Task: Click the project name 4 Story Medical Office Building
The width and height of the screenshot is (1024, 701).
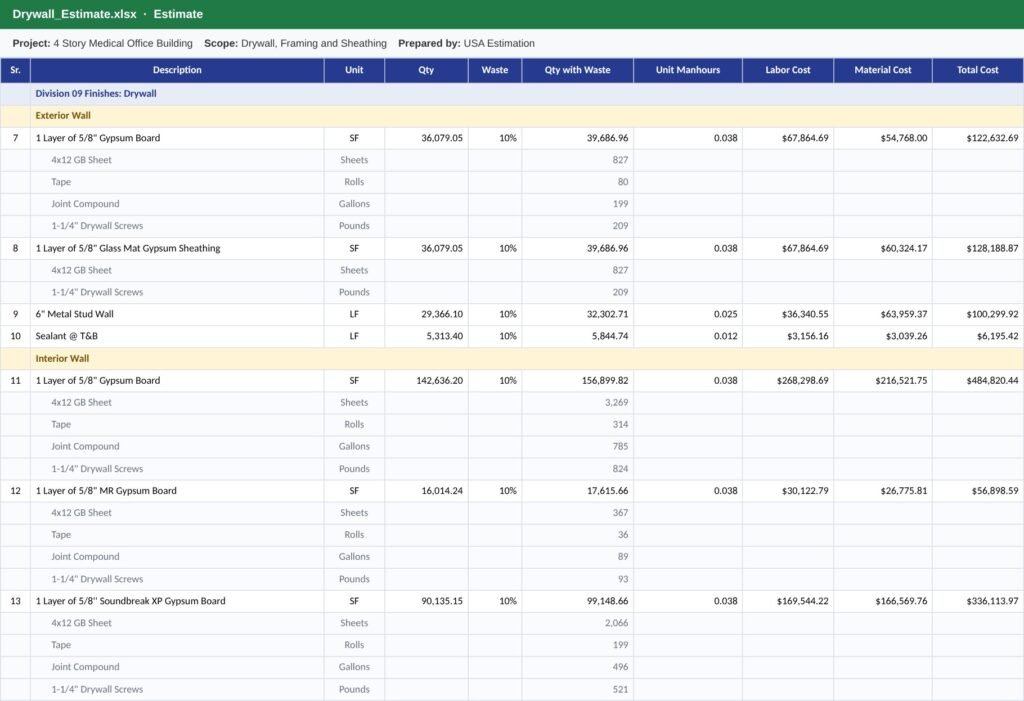Action: pyautogui.click(x=123, y=43)
